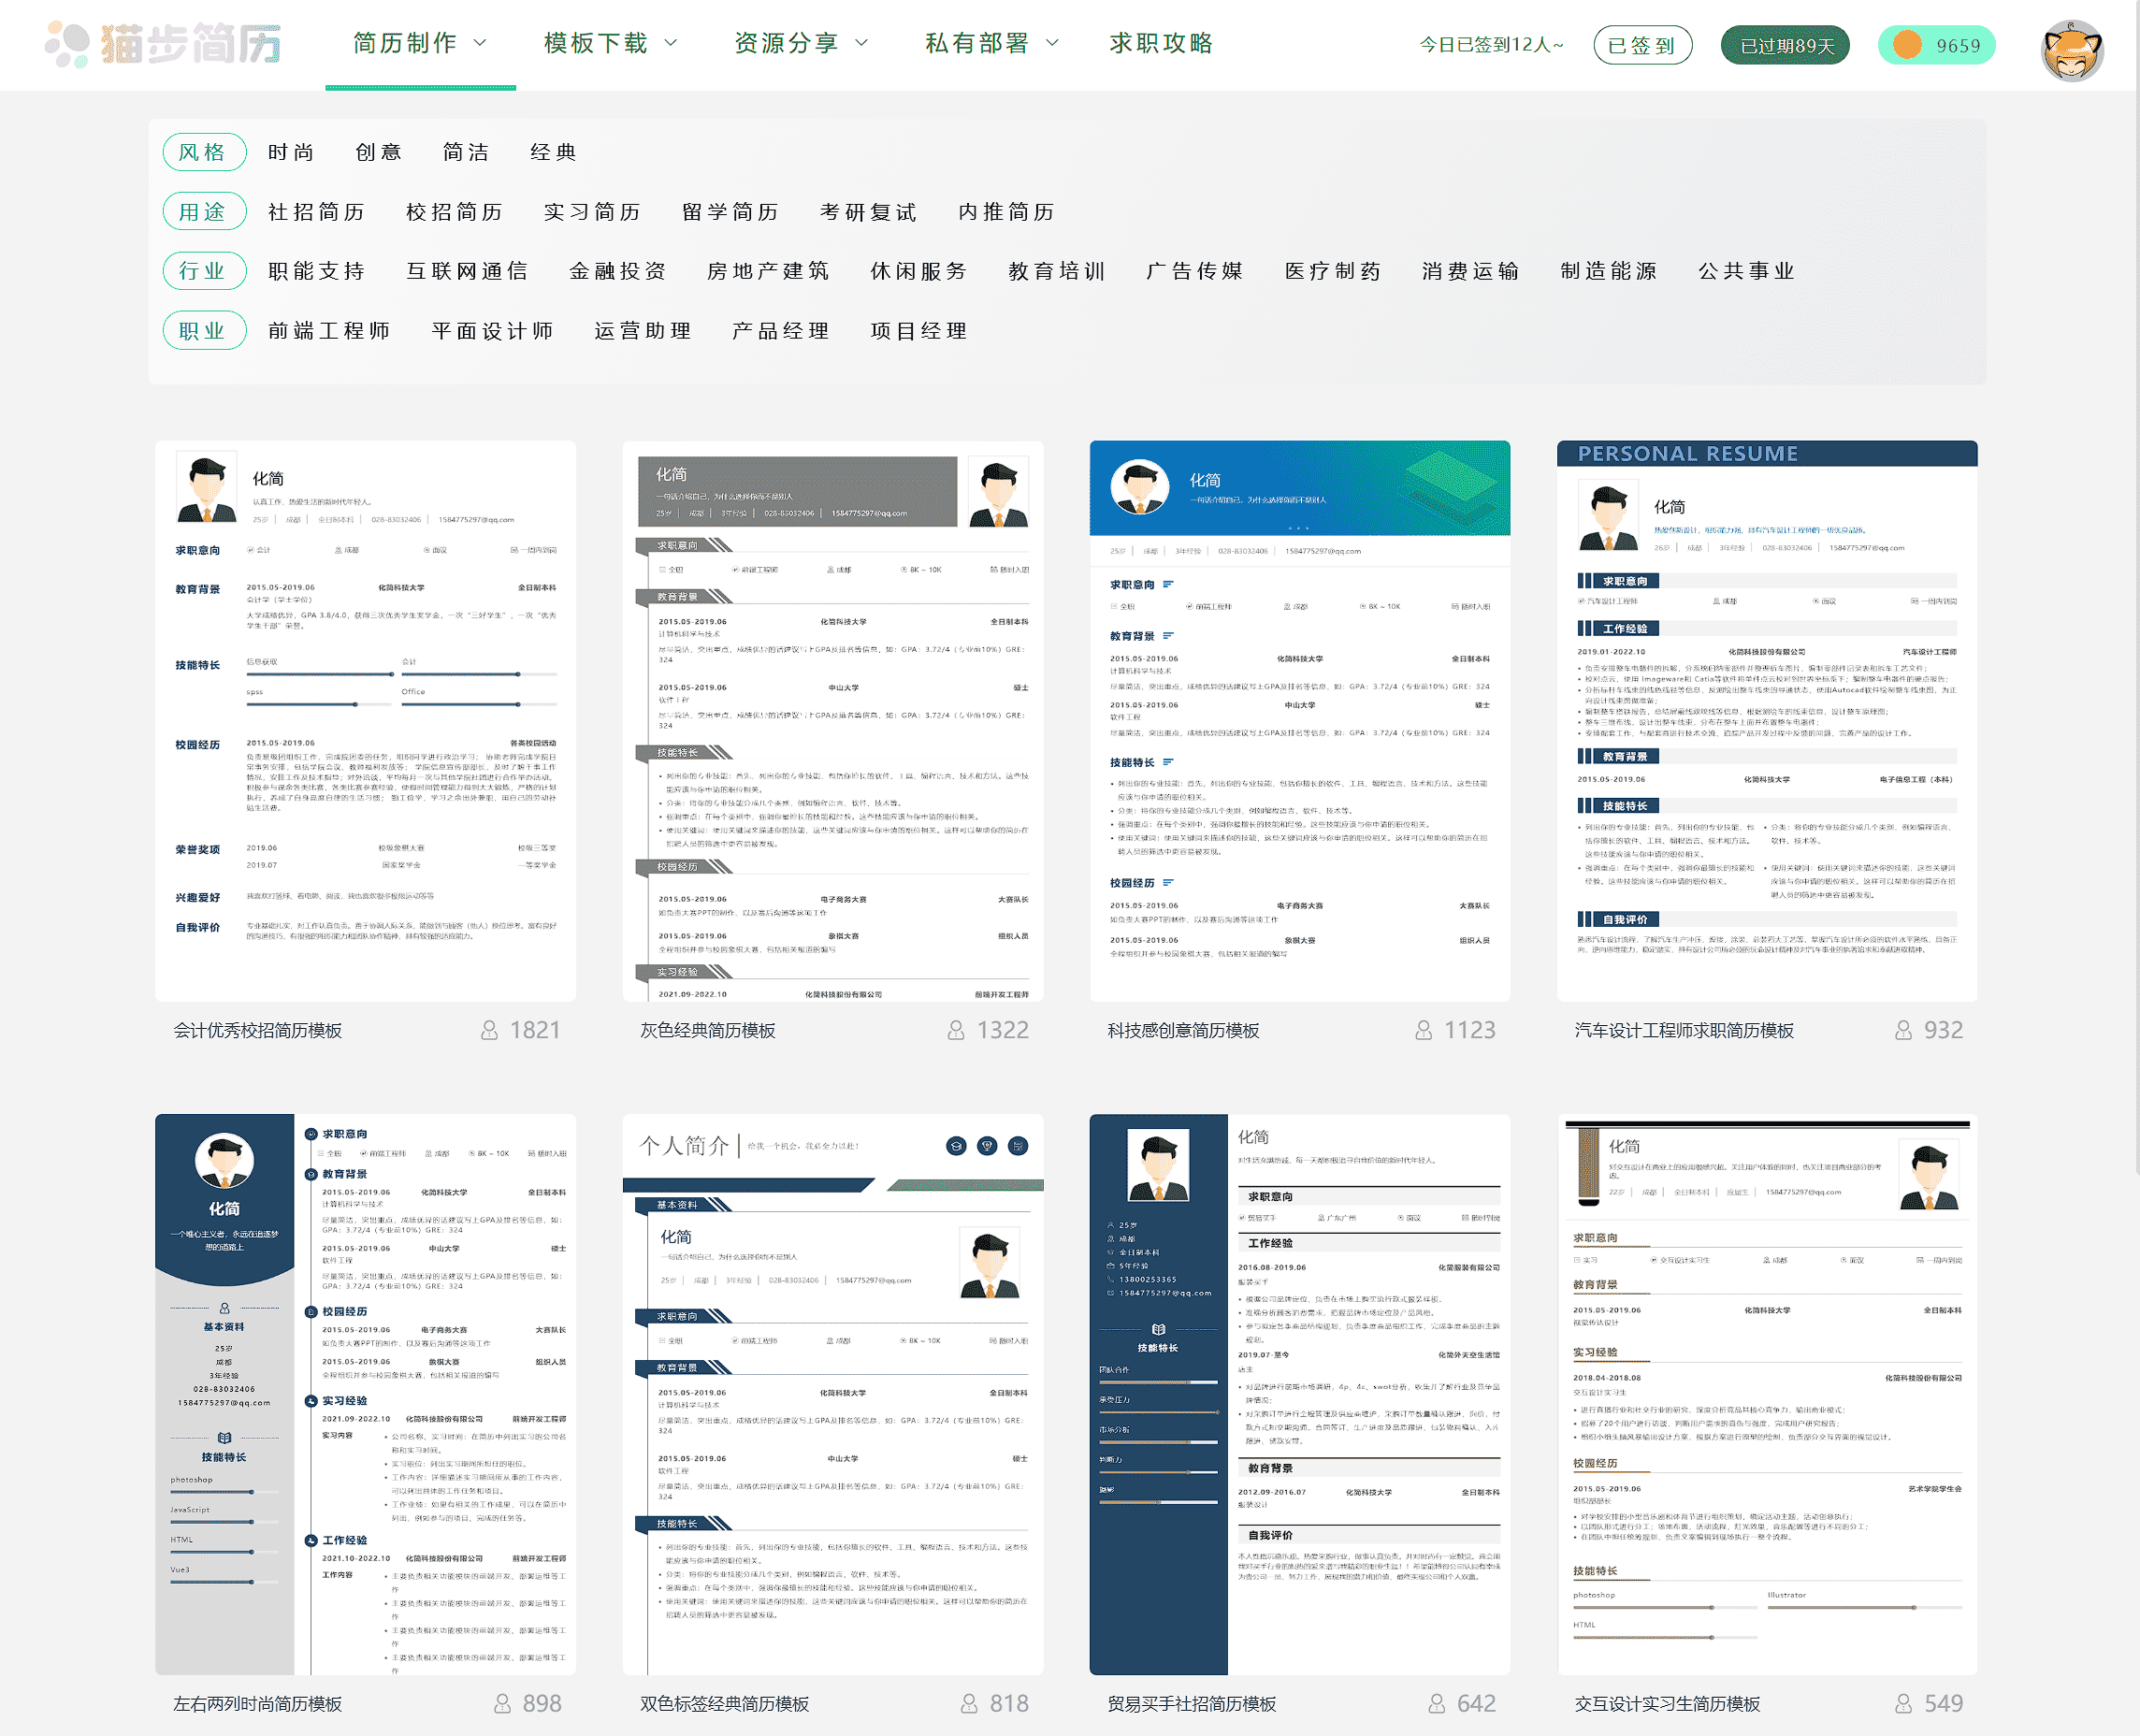Filter usage by 社招简历
The image size is (2140, 1736).
317,212
